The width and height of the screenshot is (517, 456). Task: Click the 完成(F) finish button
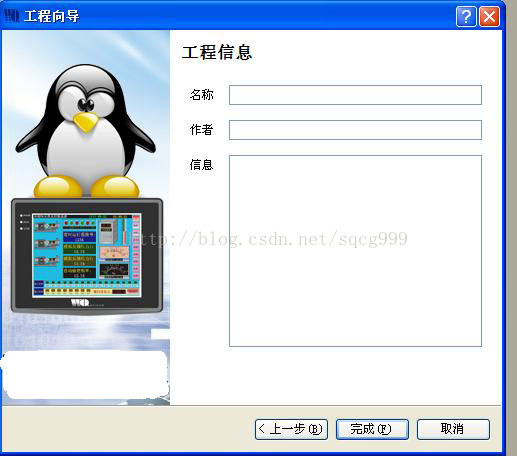[372, 429]
